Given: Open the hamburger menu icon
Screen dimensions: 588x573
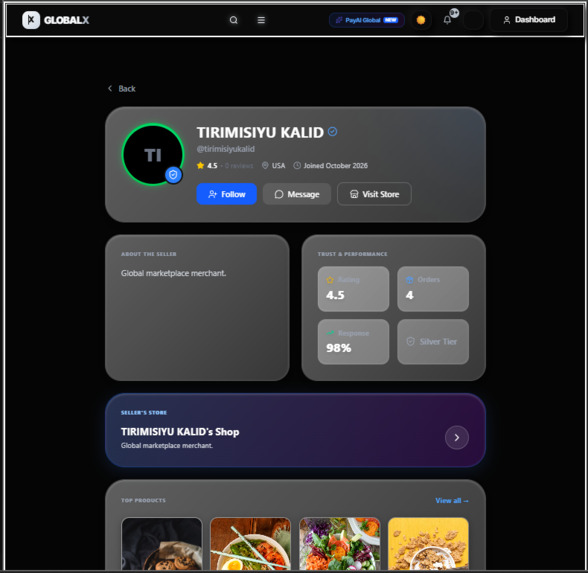Looking at the screenshot, I should (261, 20).
